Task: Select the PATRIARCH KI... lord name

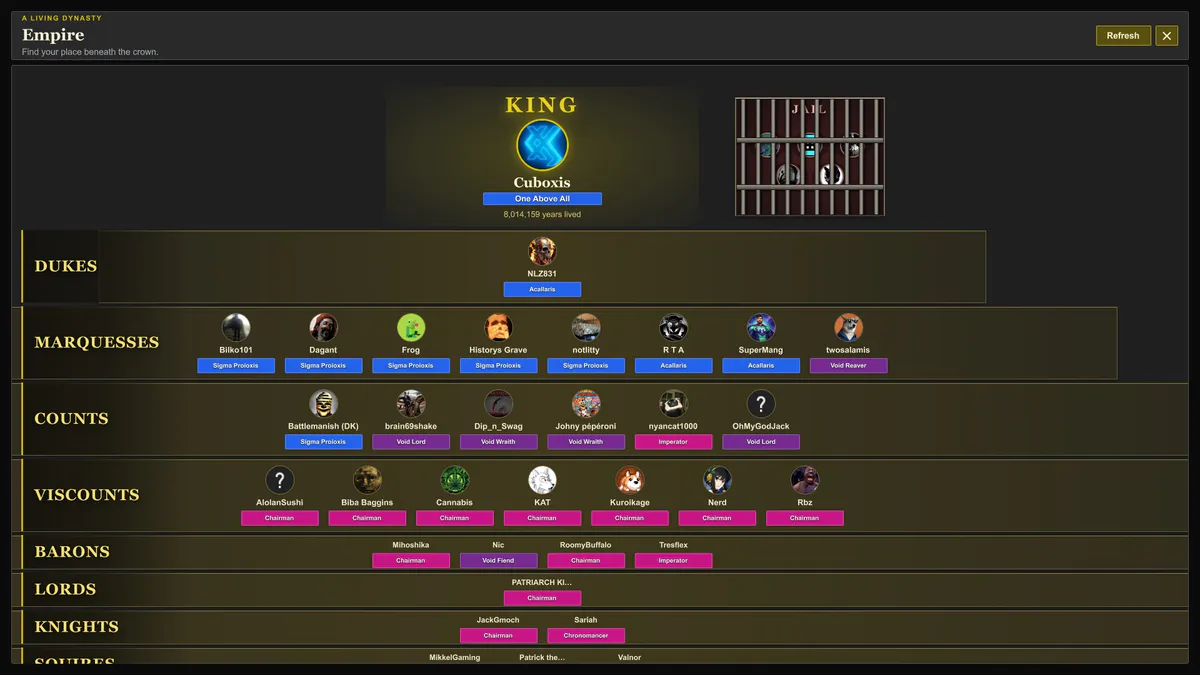Action: (x=542, y=582)
